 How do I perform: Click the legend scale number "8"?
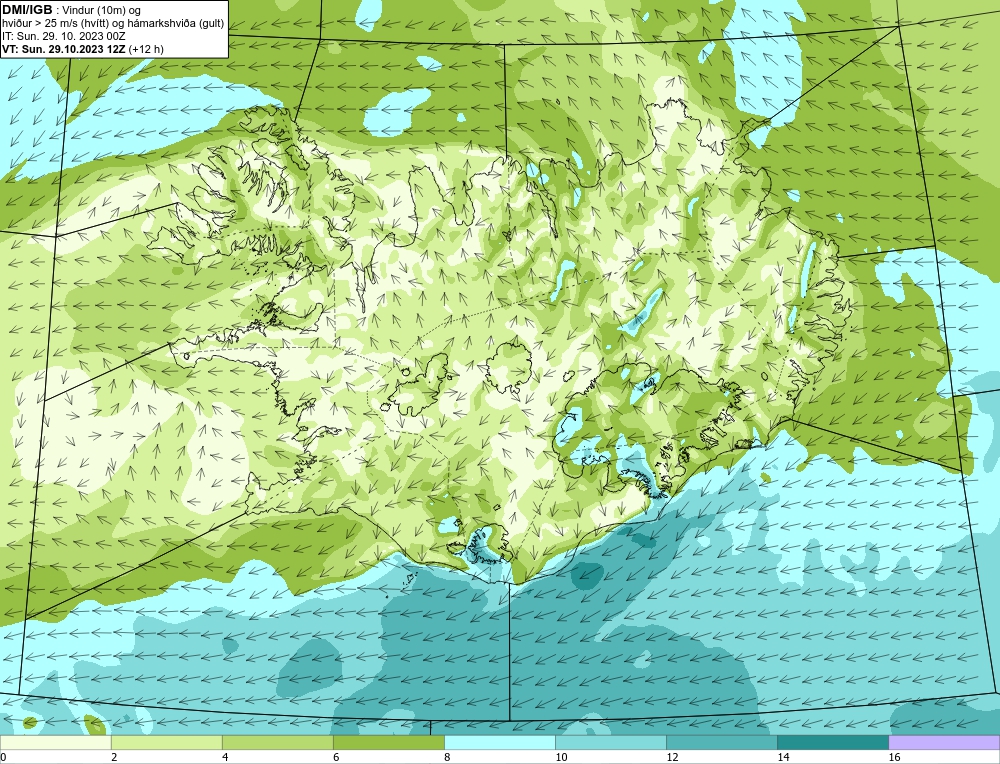[x=447, y=757]
